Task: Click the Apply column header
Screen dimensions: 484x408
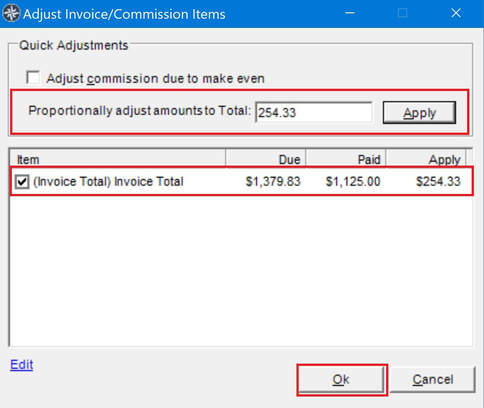Action: coord(426,159)
